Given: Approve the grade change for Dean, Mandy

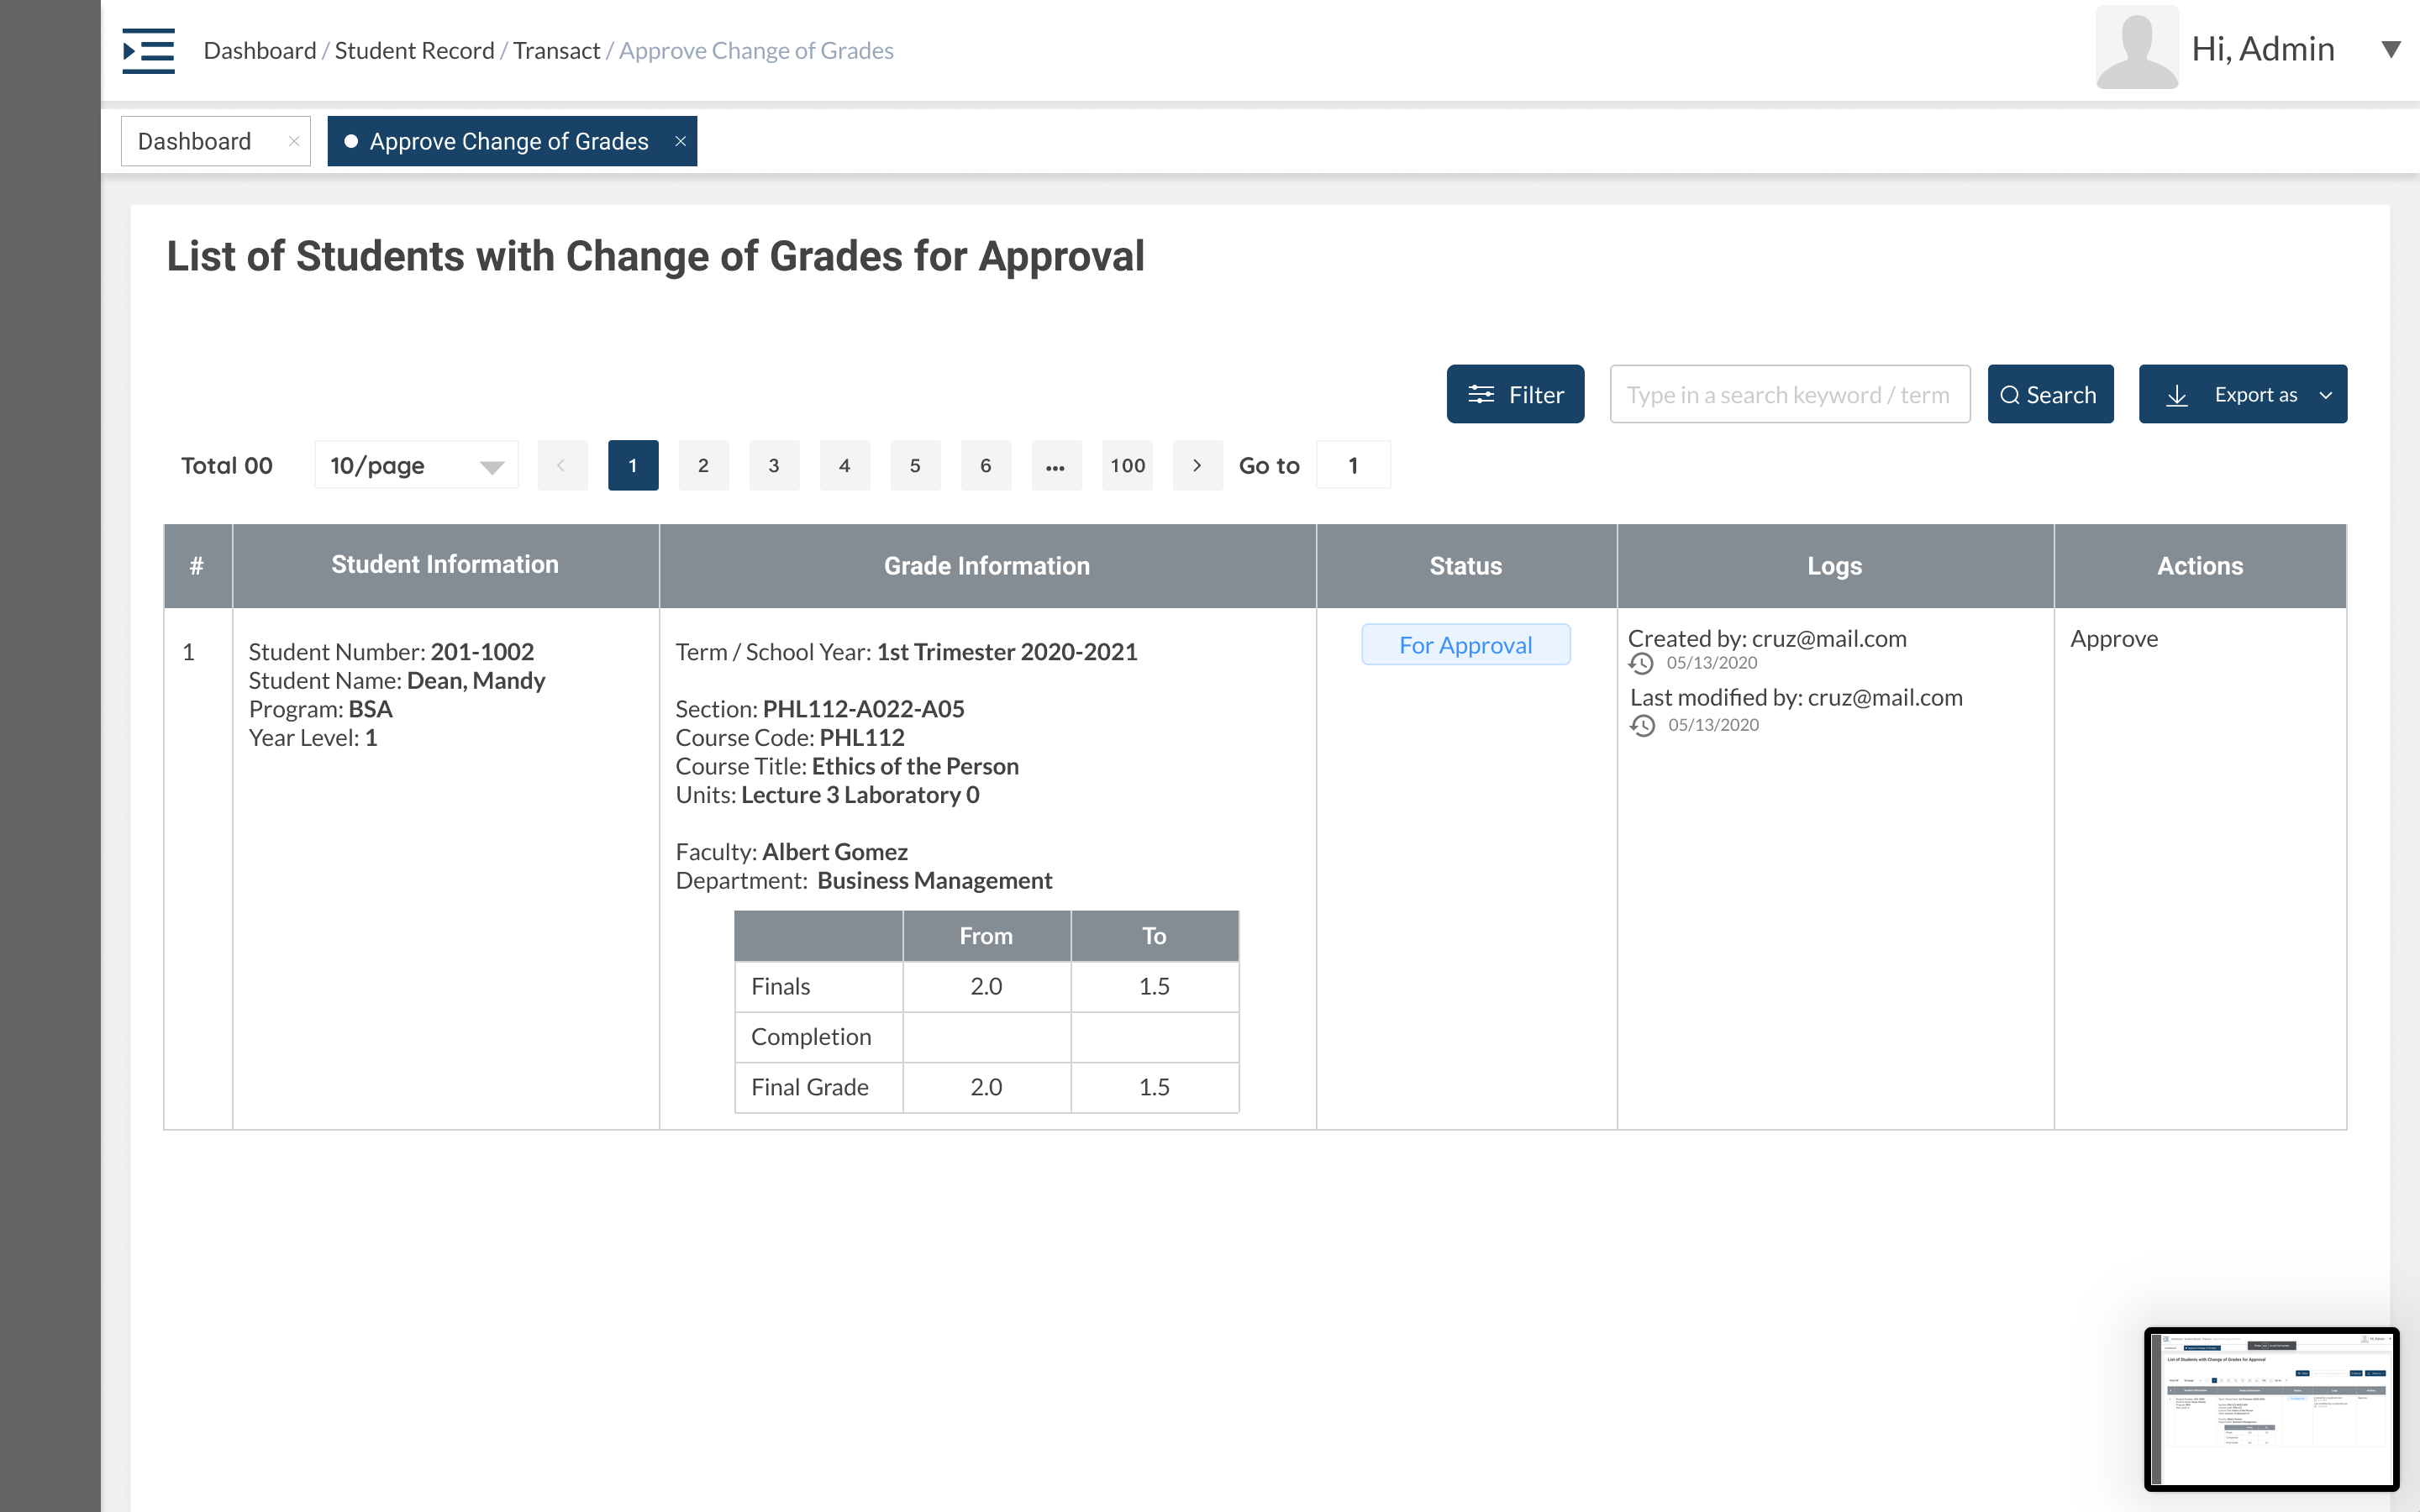Looking at the screenshot, I should (x=2113, y=639).
